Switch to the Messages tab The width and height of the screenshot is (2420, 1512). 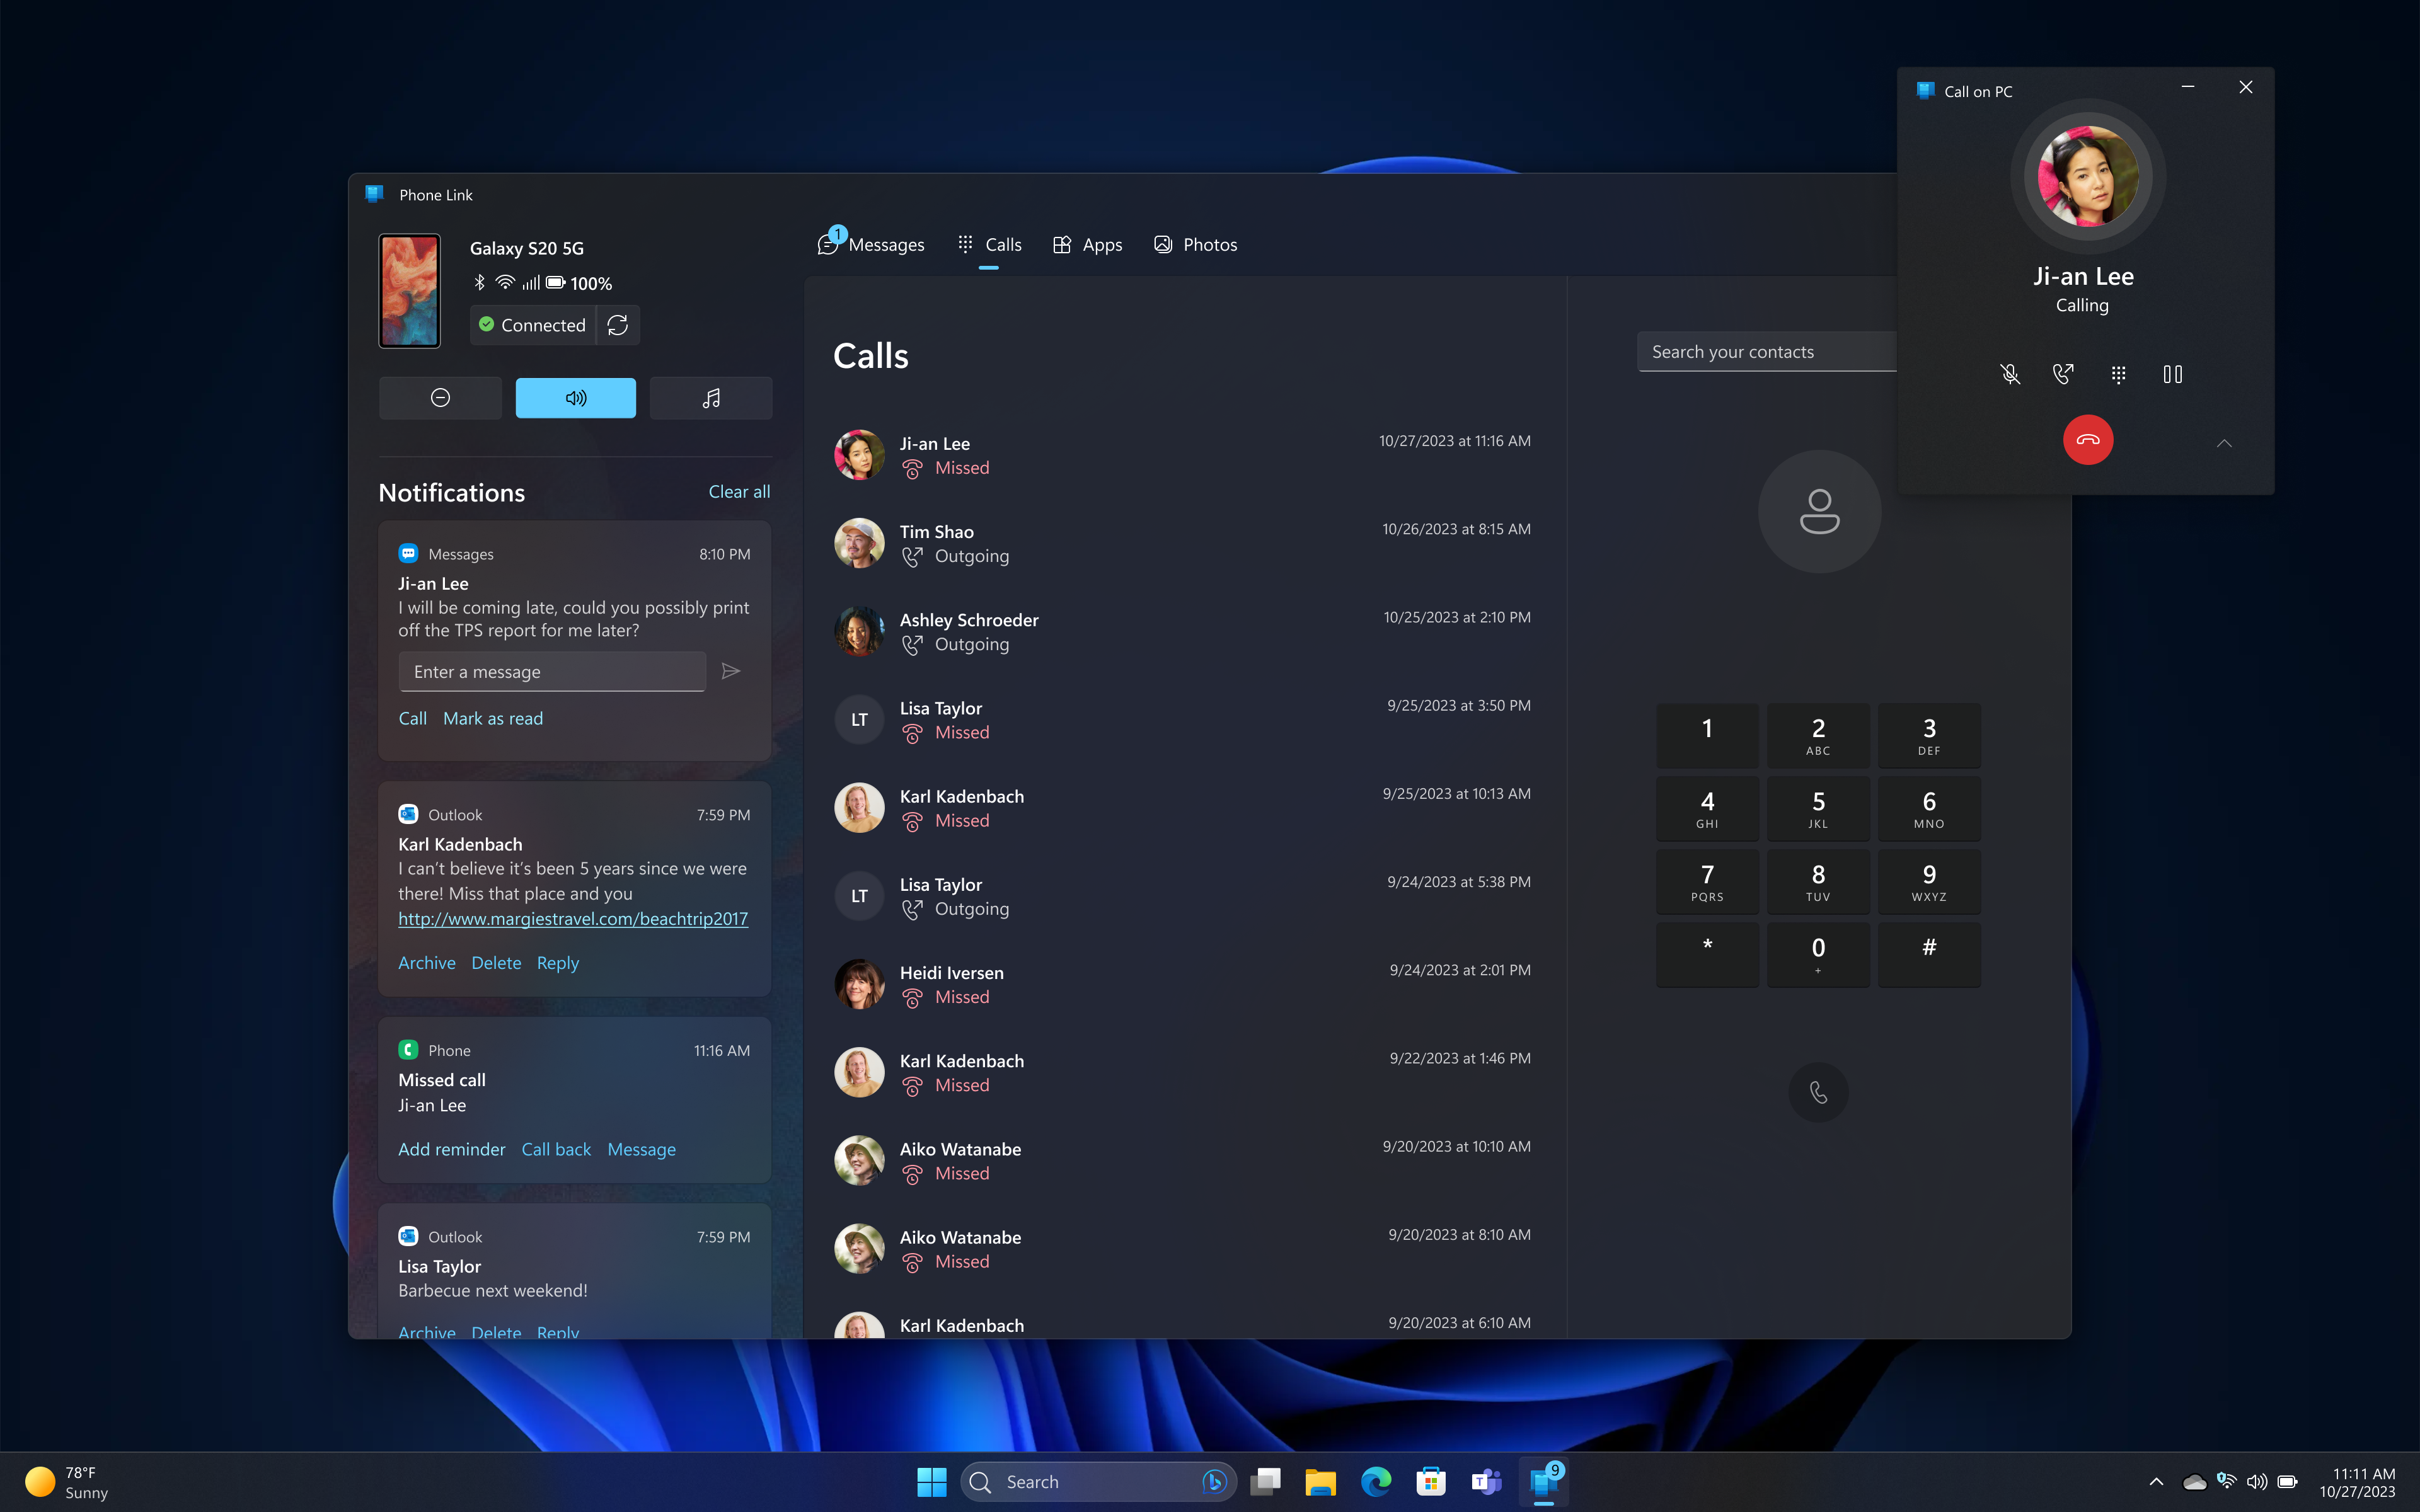(x=871, y=245)
